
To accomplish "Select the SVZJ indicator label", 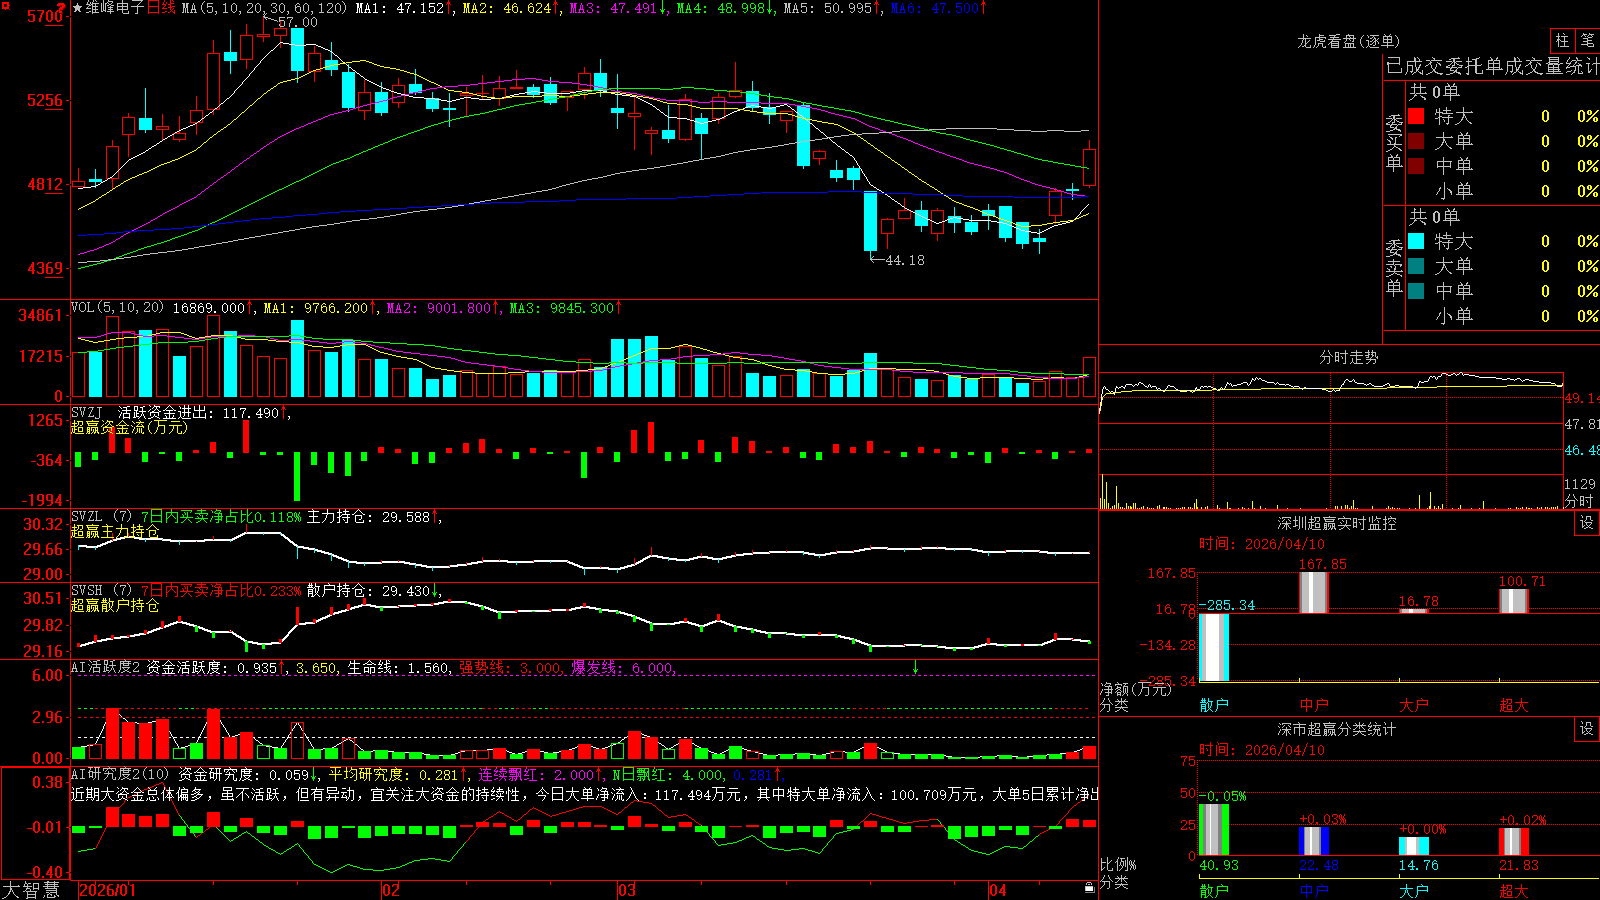I will pyautogui.click(x=86, y=412).
